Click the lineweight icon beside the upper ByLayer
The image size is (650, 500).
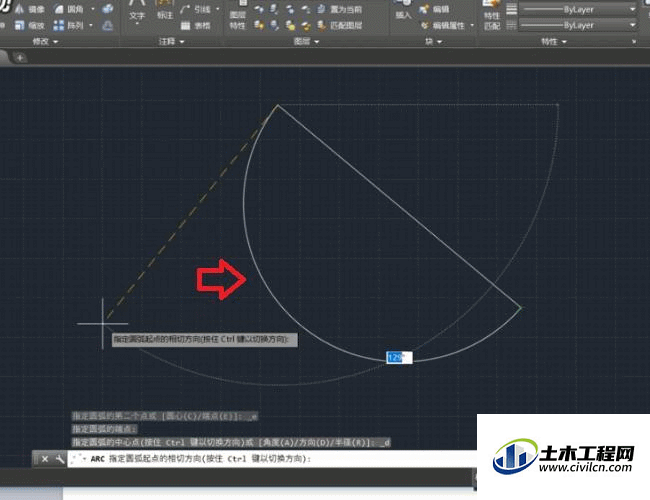(512, 9)
